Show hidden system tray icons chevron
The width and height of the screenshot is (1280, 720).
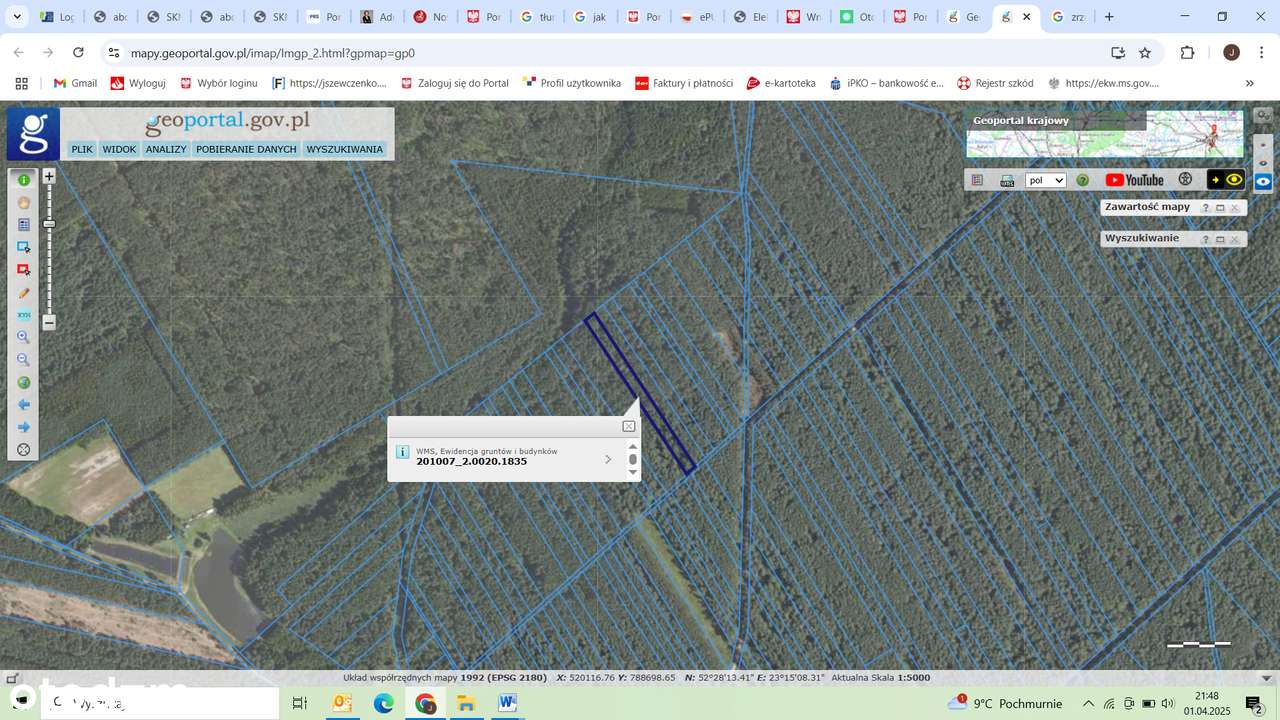point(1088,704)
